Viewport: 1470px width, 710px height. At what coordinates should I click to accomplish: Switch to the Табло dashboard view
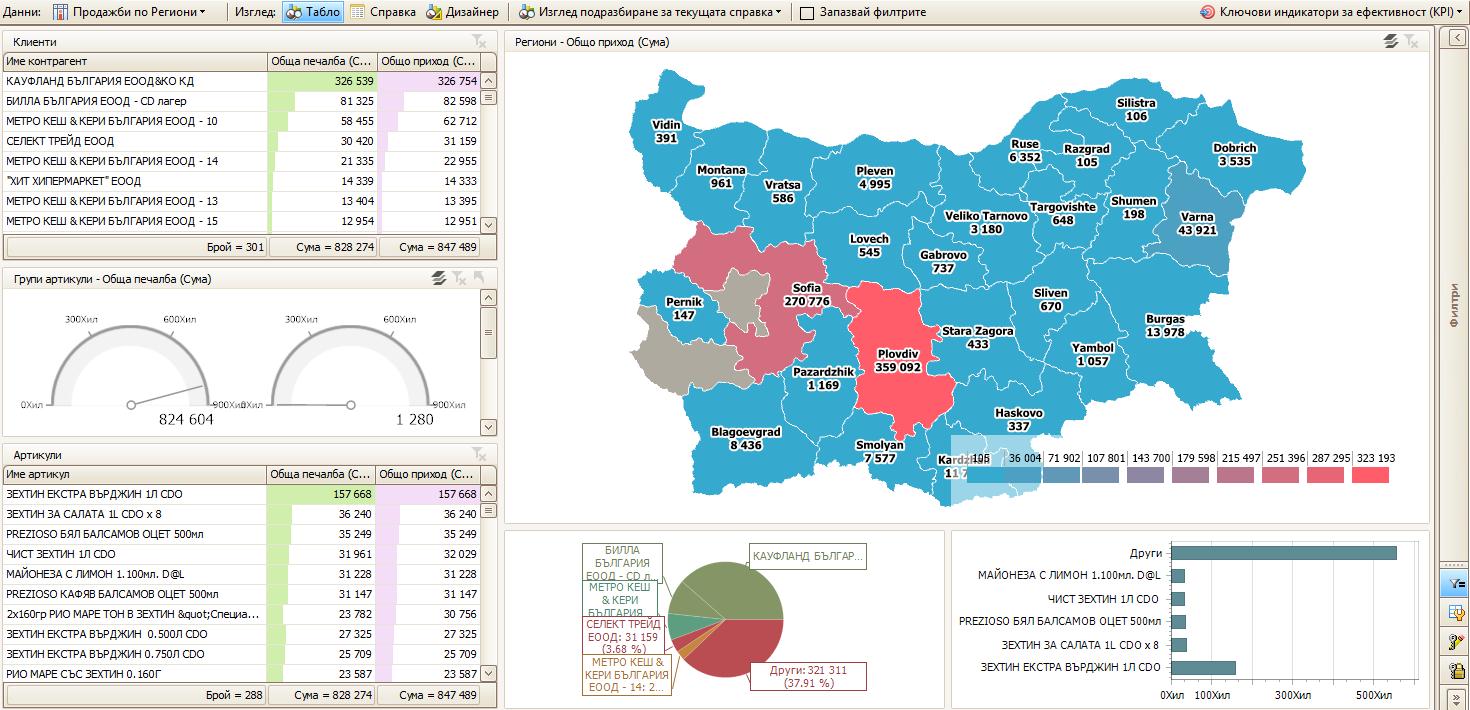313,12
